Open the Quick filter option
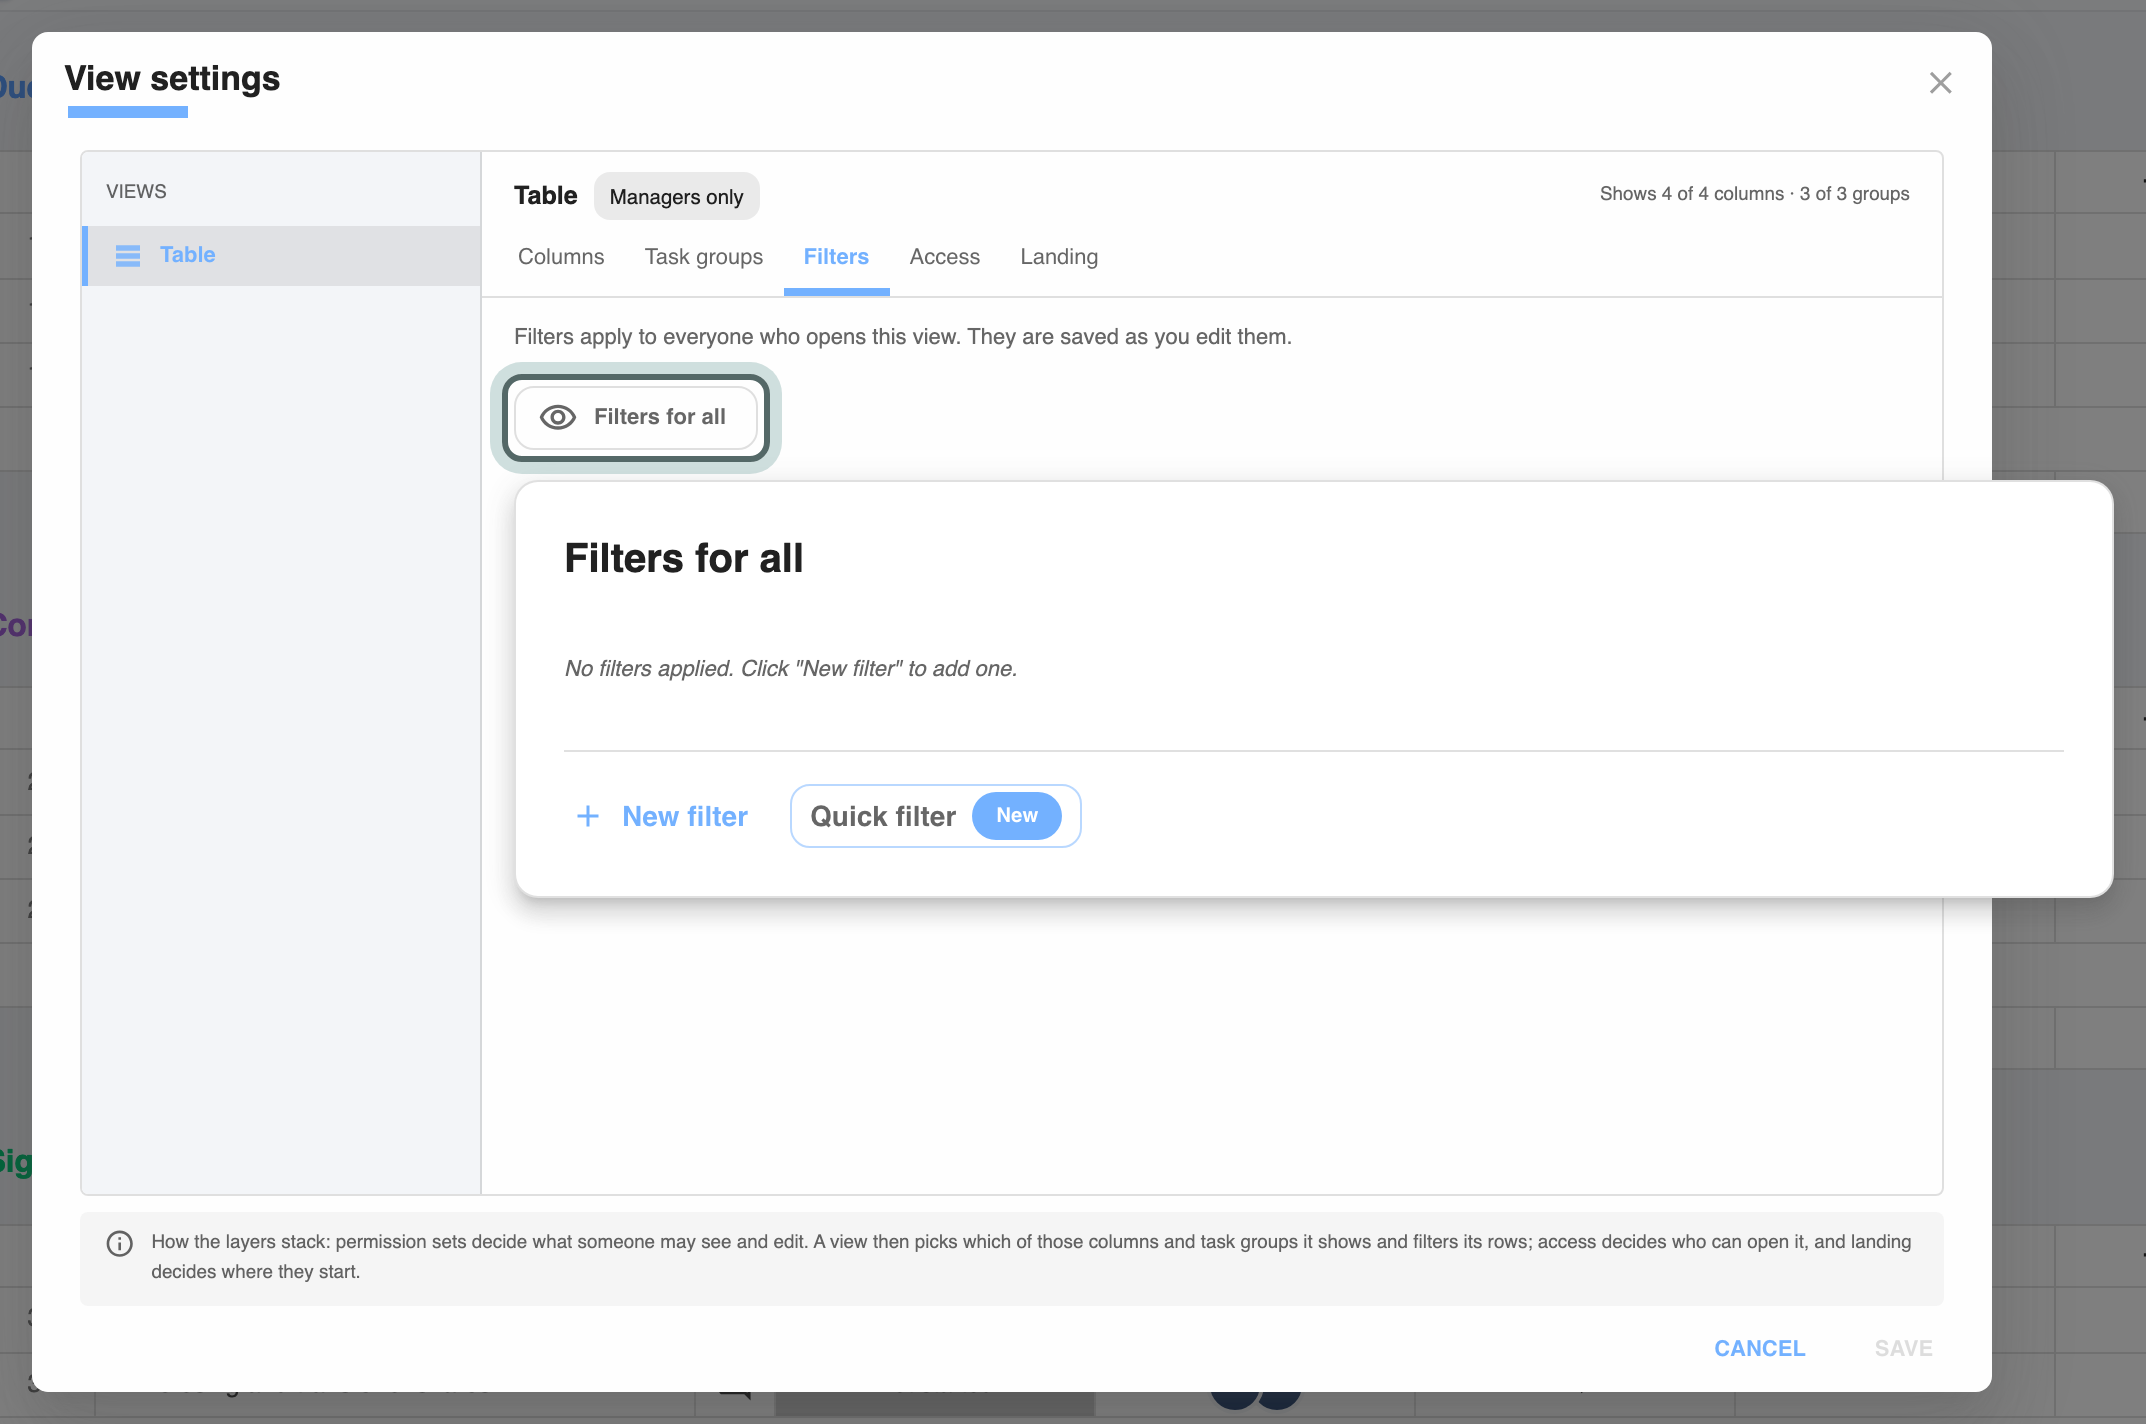The height and width of the screenshot is (1424, 2146). (x=935, y=816)
